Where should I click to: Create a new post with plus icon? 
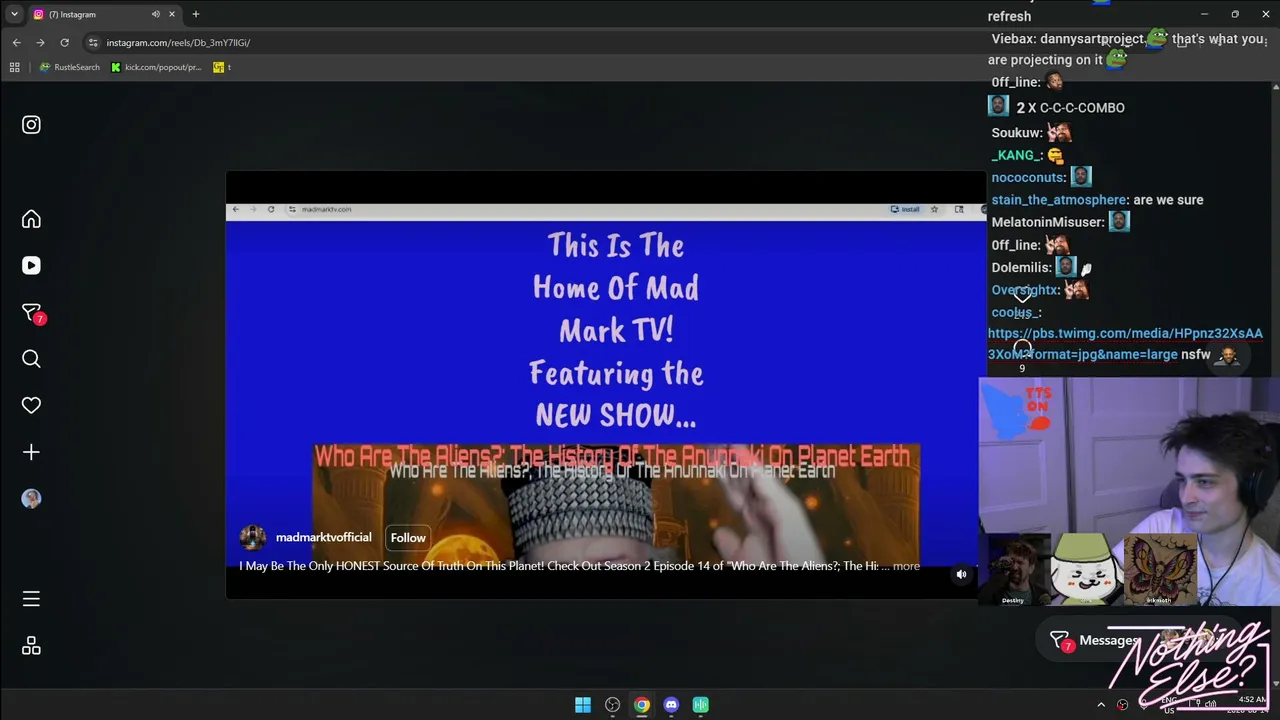click(x=31, y=452)
